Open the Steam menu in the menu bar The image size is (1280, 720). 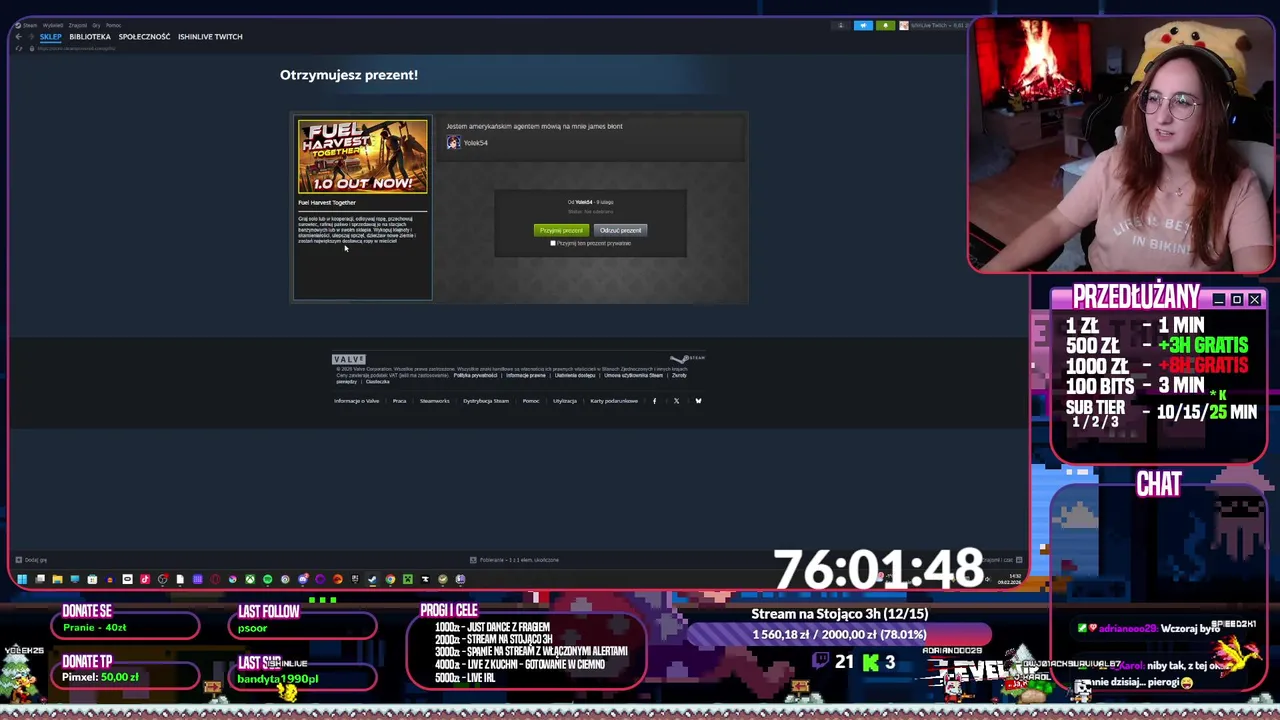click(26, 25)
